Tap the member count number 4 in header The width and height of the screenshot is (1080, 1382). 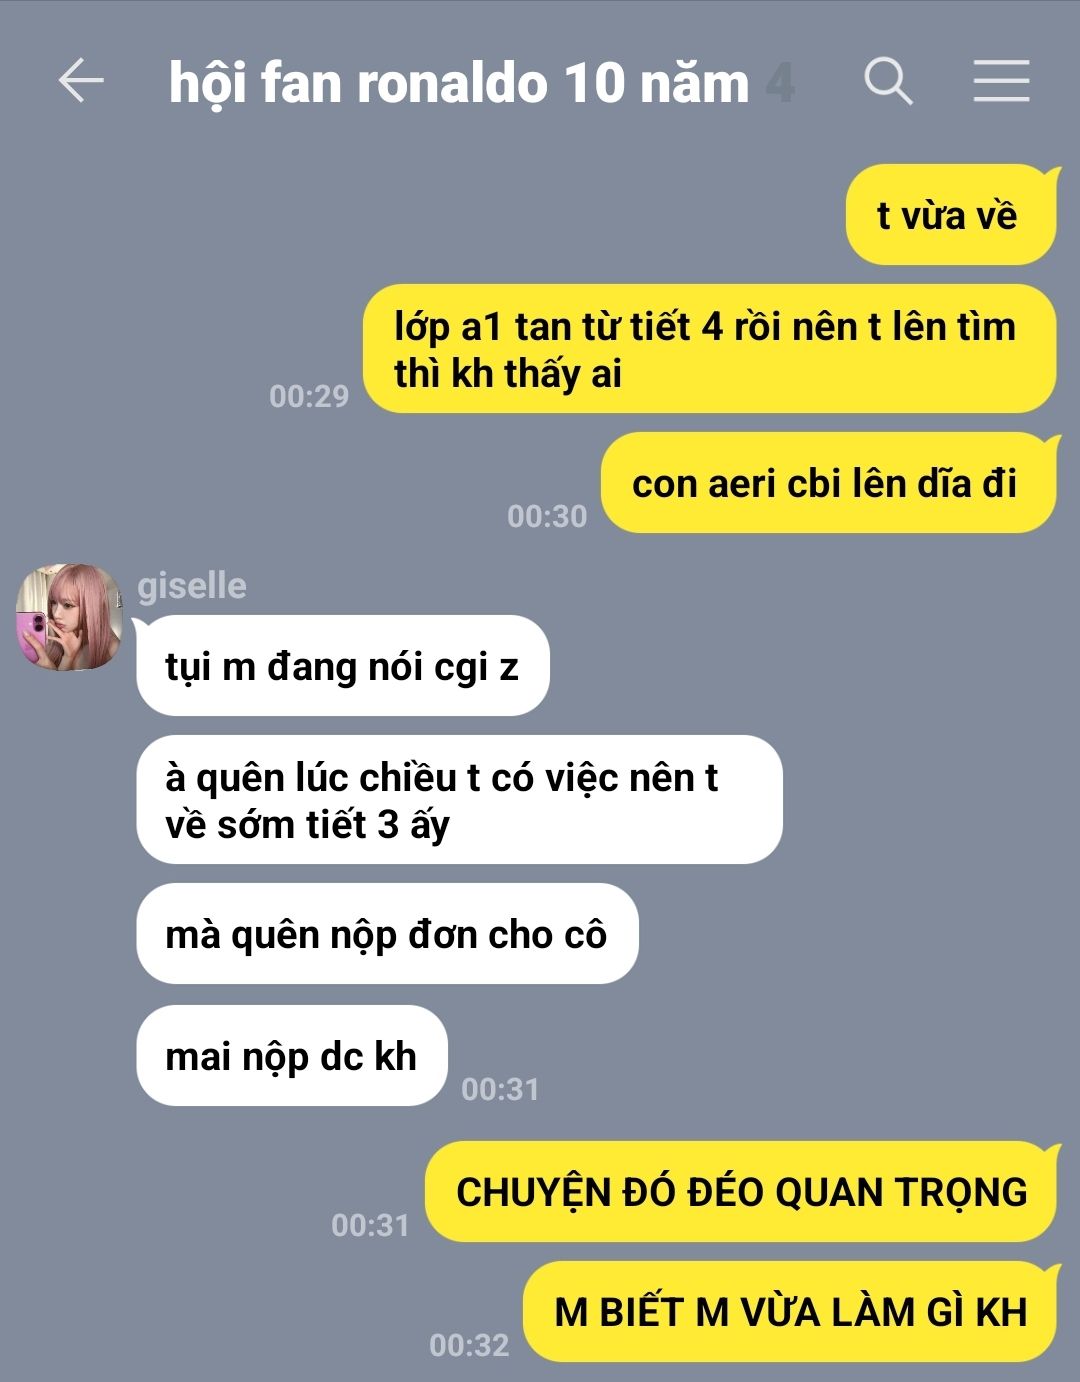pos(780,83)
